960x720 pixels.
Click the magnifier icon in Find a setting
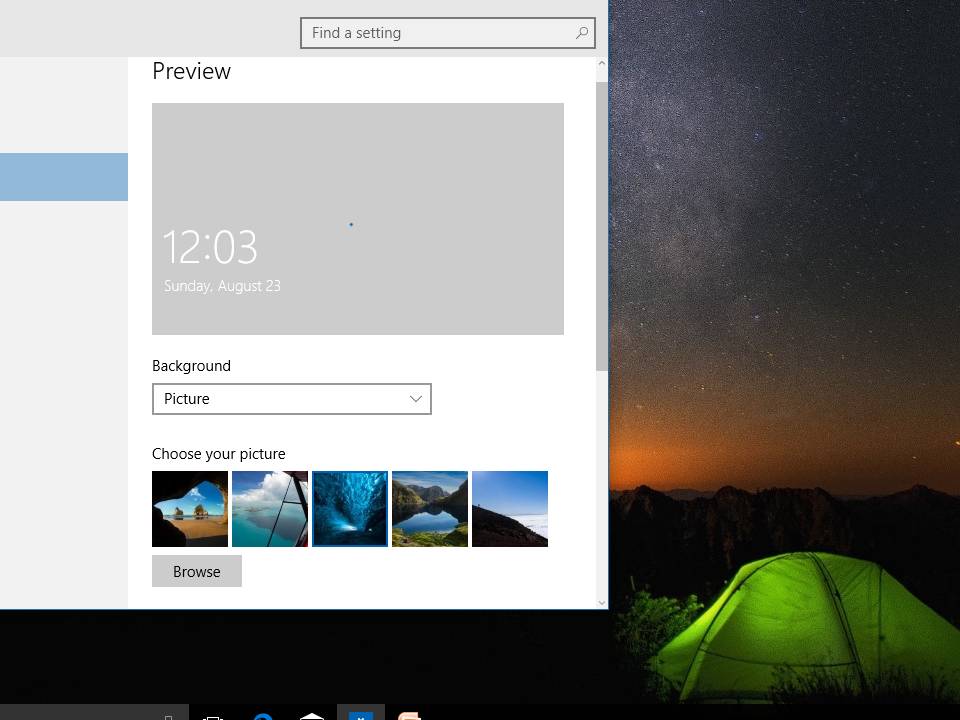tap(582, 32)
